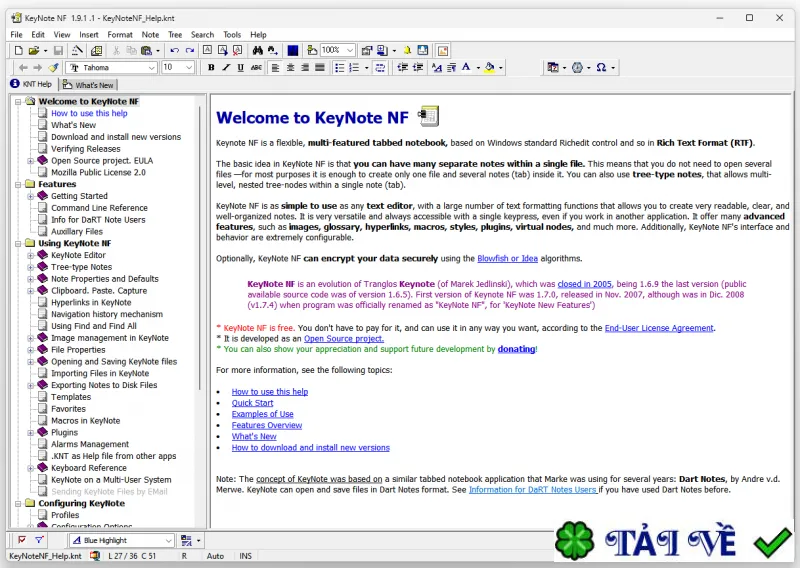Screen dimensions: 800x568
Task: Open the End-User License Agreement link
Action: [x=659, y=328]
